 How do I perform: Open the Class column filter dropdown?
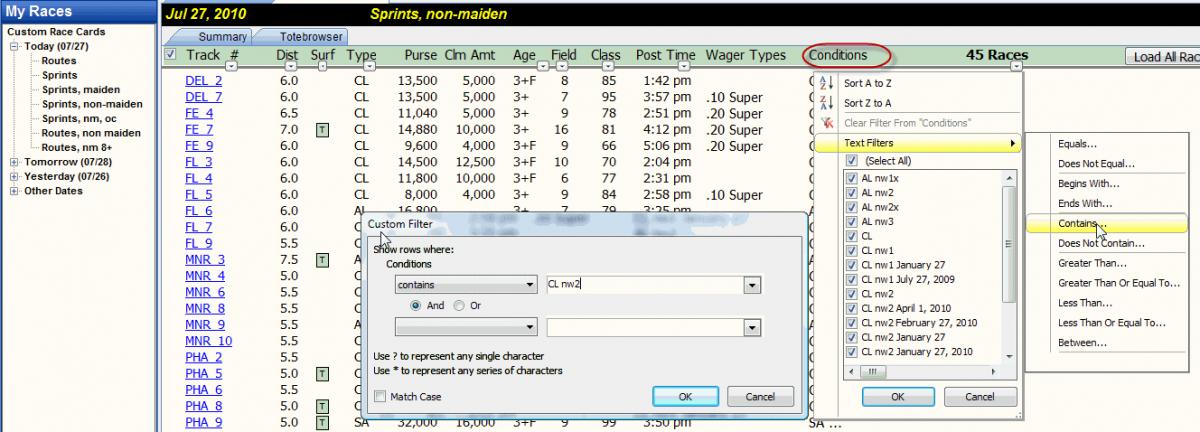606,67
